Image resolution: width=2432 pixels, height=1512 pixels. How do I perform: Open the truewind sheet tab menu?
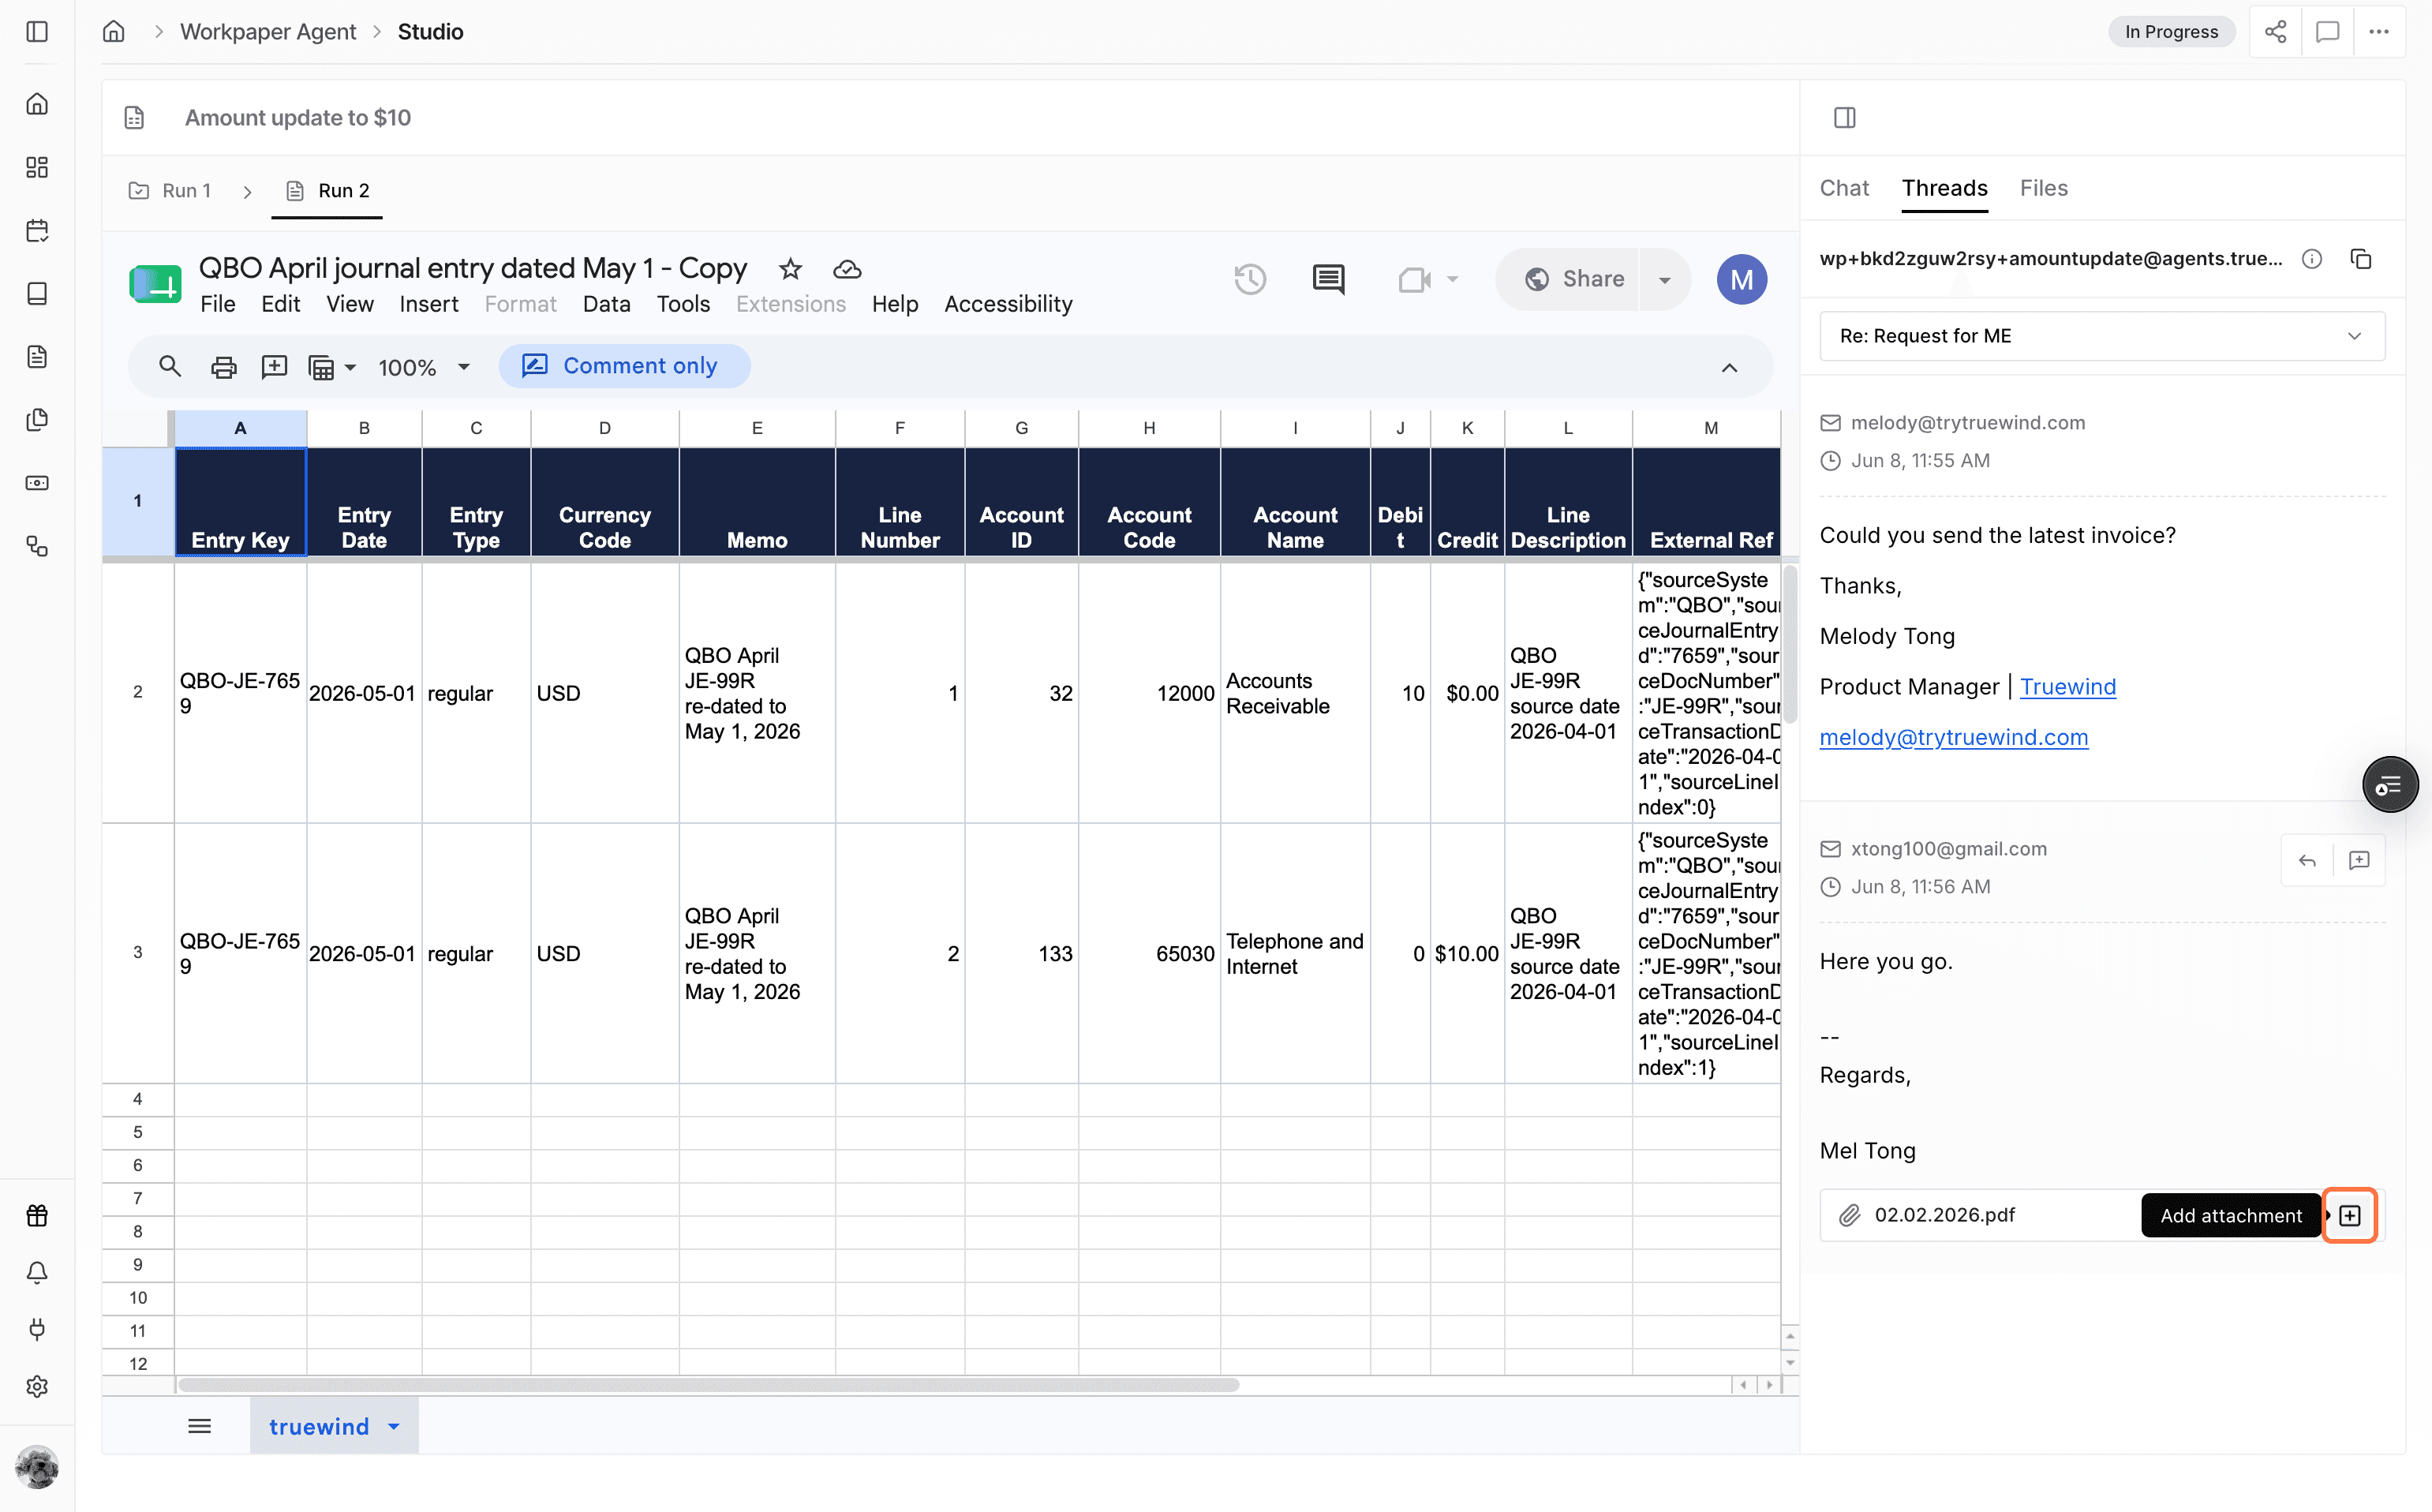394,1427
